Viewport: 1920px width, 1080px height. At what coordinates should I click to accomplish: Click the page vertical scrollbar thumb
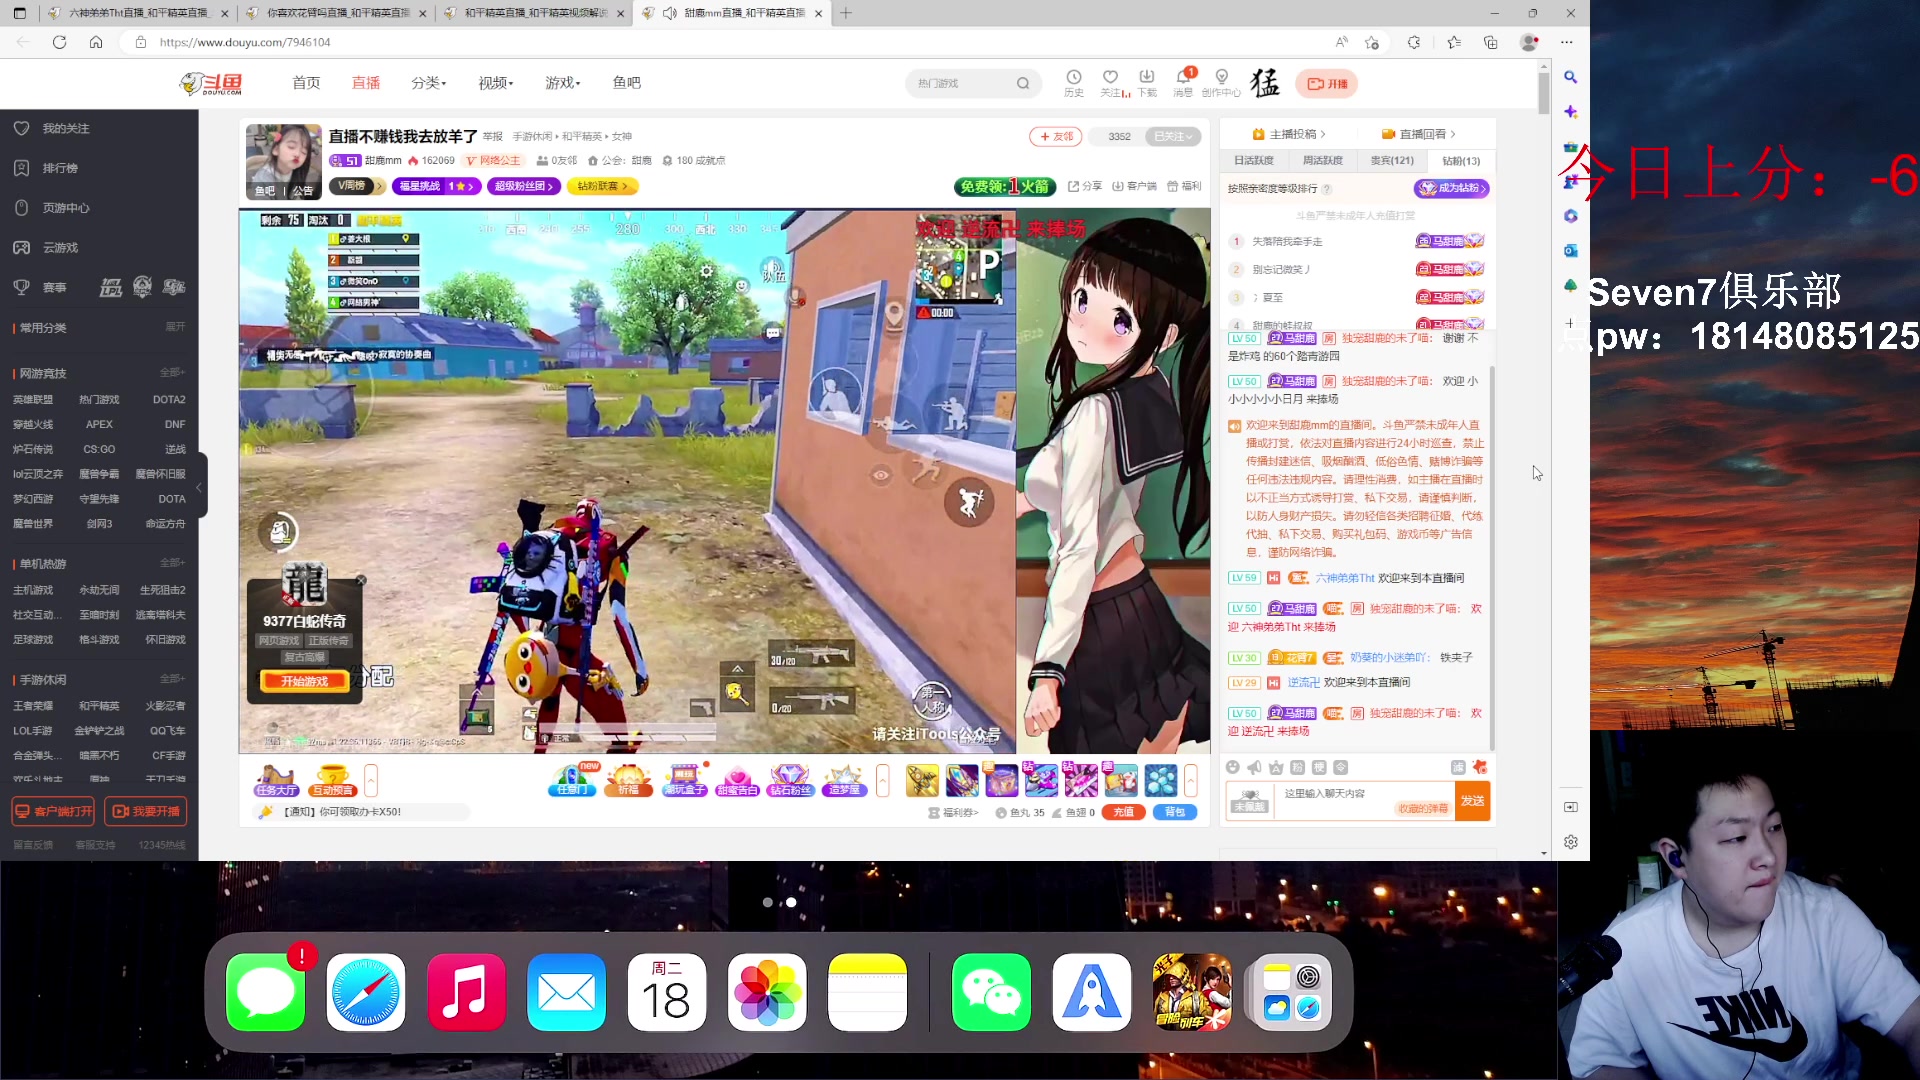coord(1544,92)
